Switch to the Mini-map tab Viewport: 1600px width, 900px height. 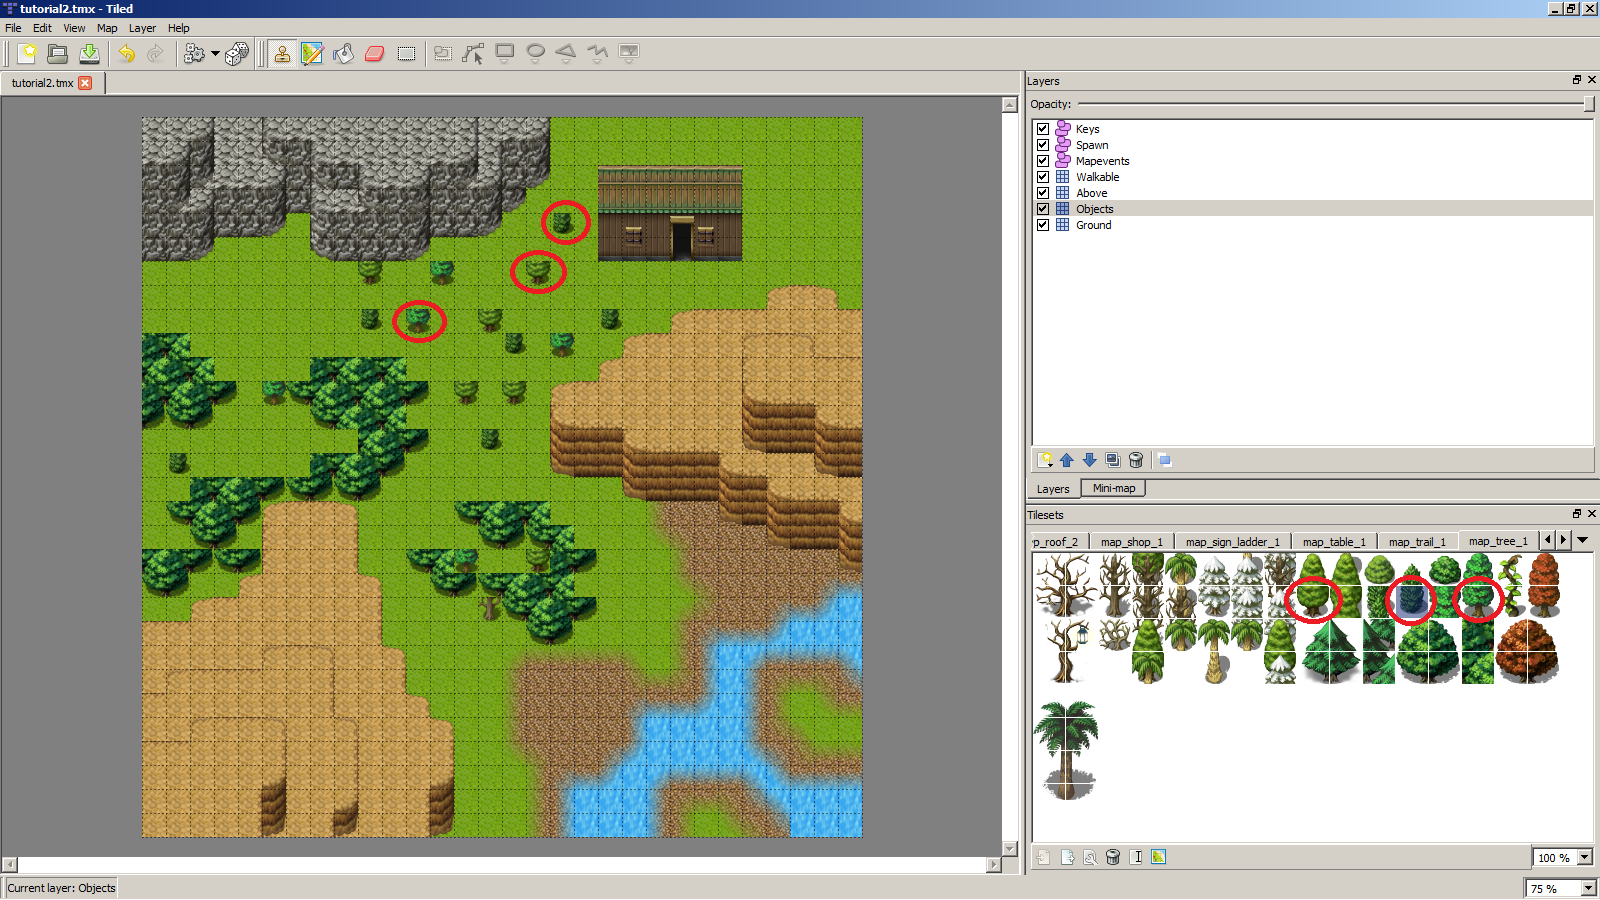1114,488
